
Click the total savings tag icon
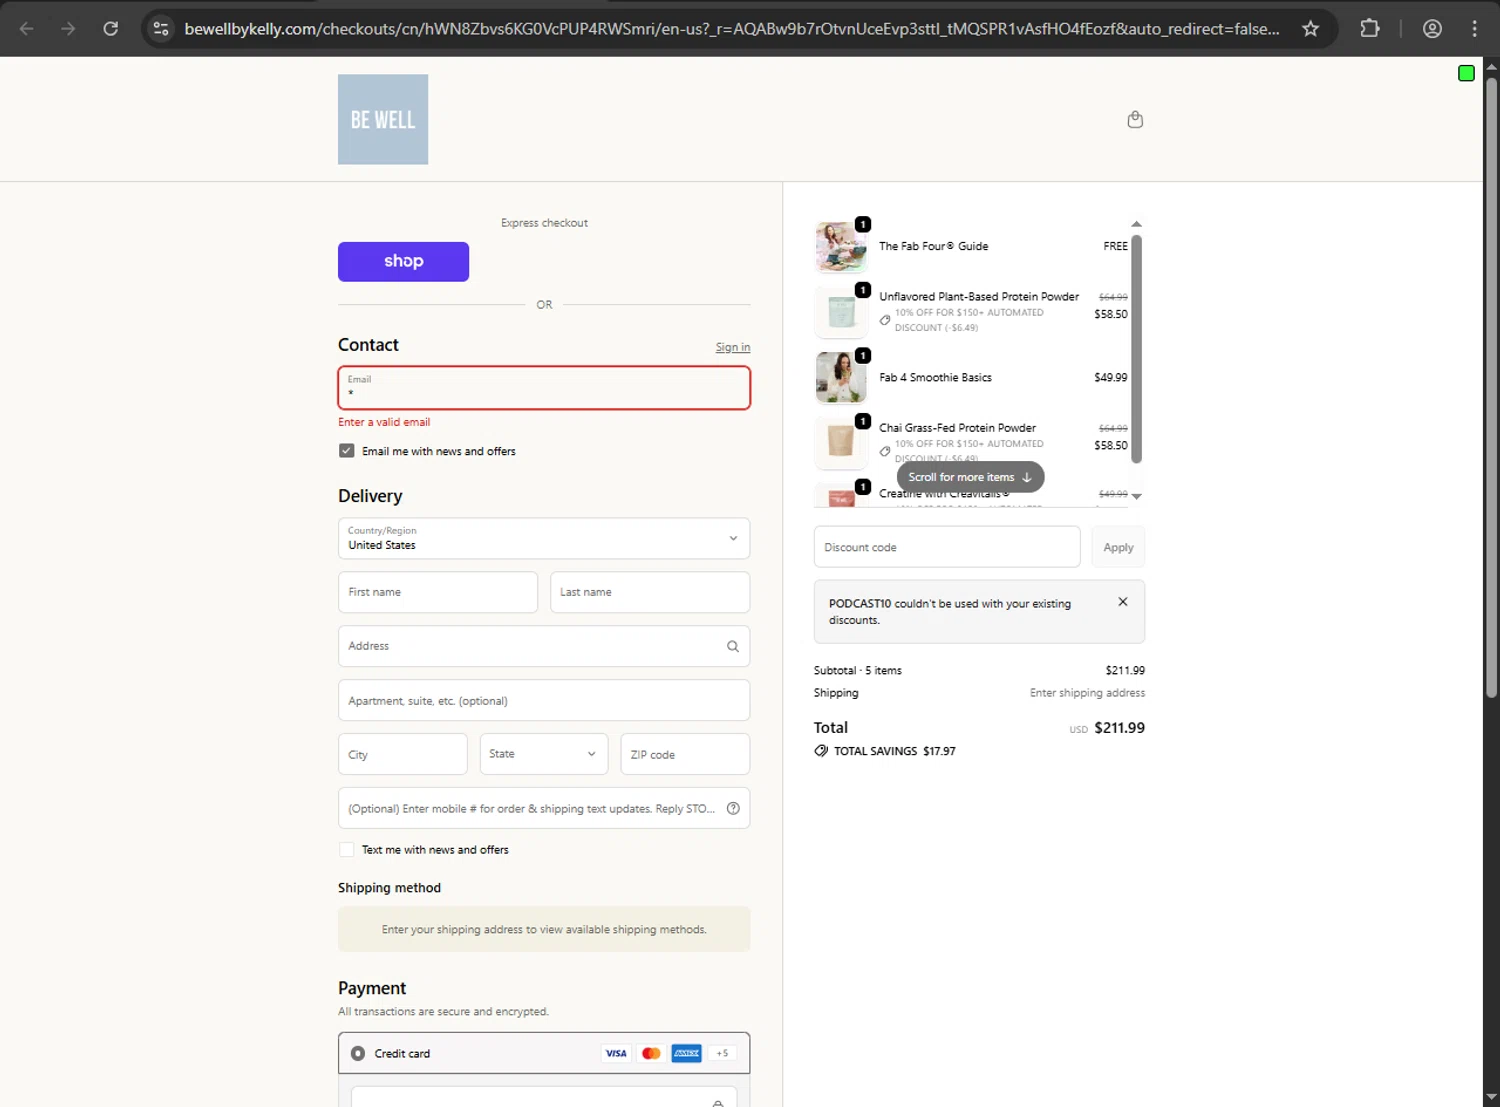[x=821, y=751]
